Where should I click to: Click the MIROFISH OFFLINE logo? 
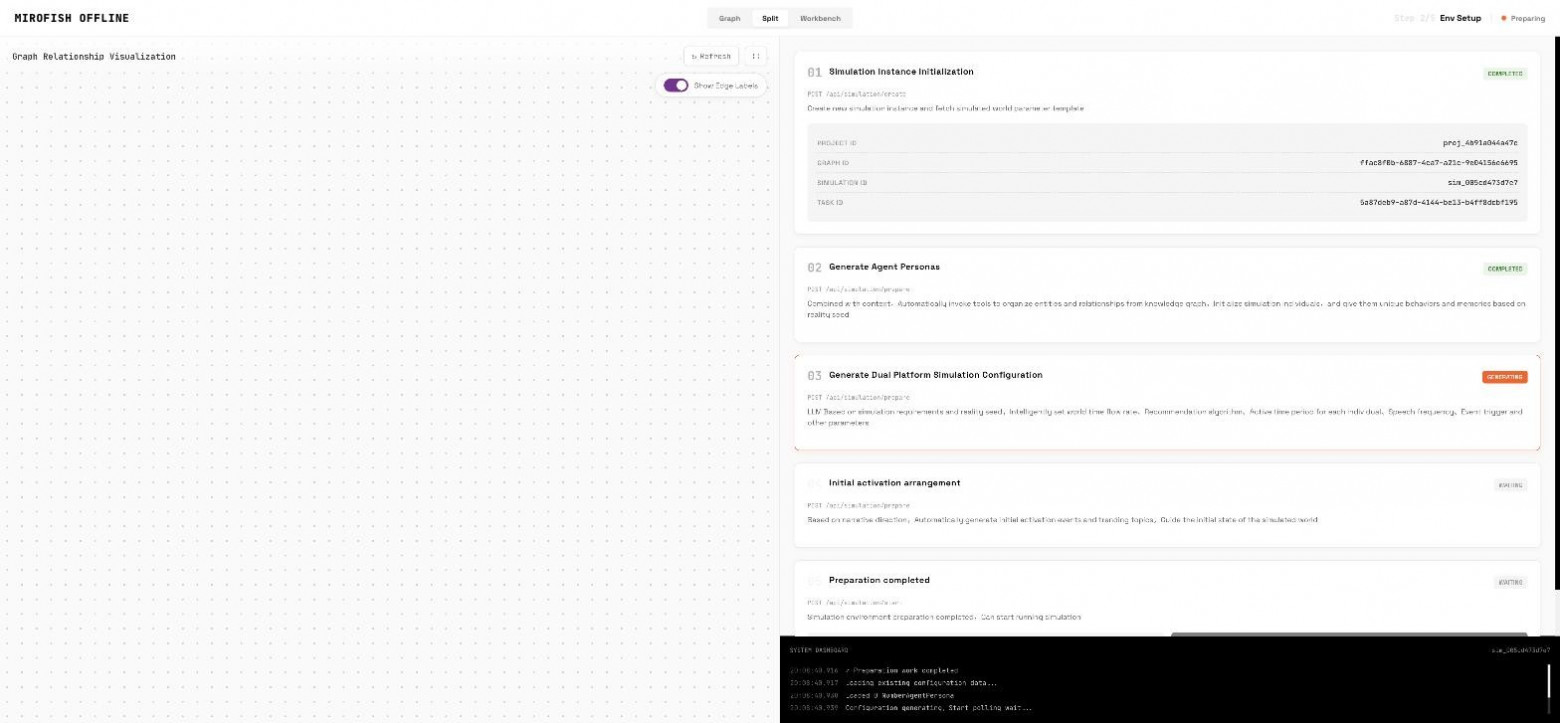tap(71, 18)
